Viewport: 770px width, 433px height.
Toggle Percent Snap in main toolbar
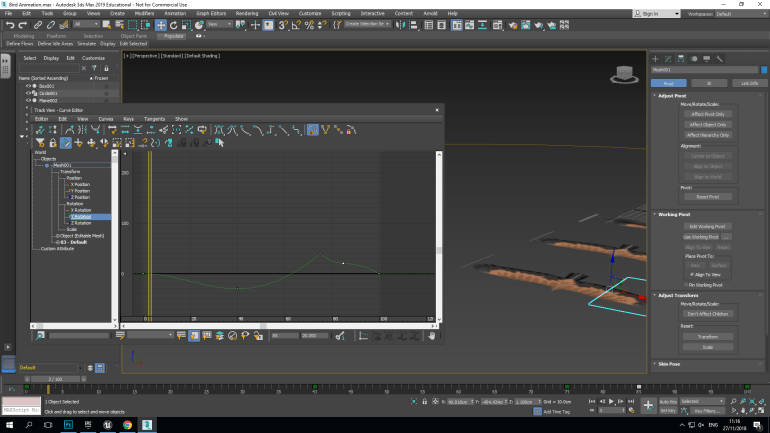click(x=309, y=25)
